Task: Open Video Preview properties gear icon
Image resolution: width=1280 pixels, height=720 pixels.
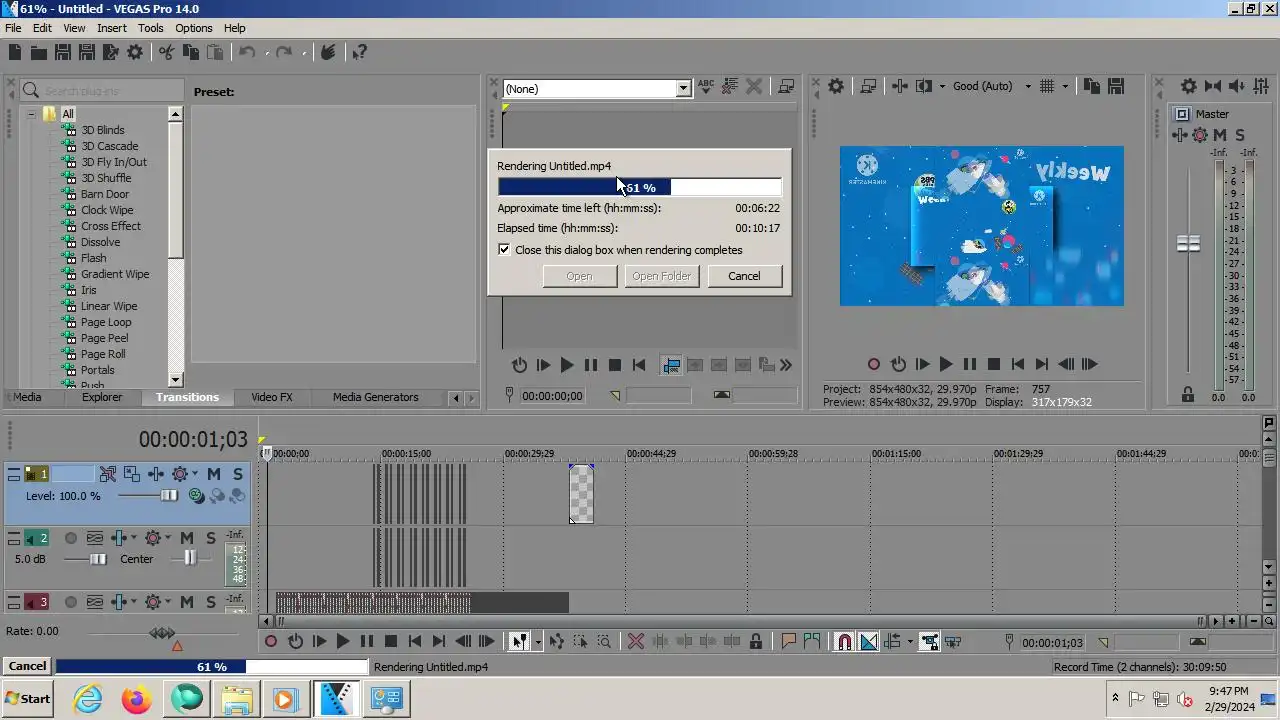Action: coord(836,87)
